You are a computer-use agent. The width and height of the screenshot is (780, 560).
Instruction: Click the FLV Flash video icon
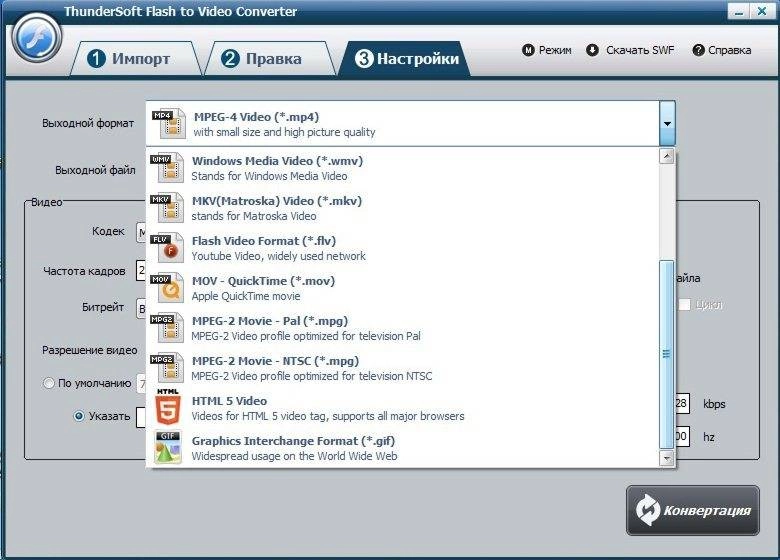[x=167, y=248]
